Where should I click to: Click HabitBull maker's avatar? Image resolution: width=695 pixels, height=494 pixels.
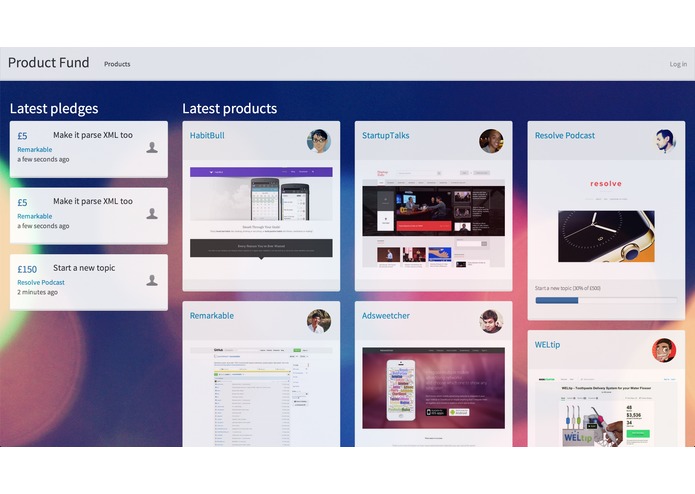point(319,141)
